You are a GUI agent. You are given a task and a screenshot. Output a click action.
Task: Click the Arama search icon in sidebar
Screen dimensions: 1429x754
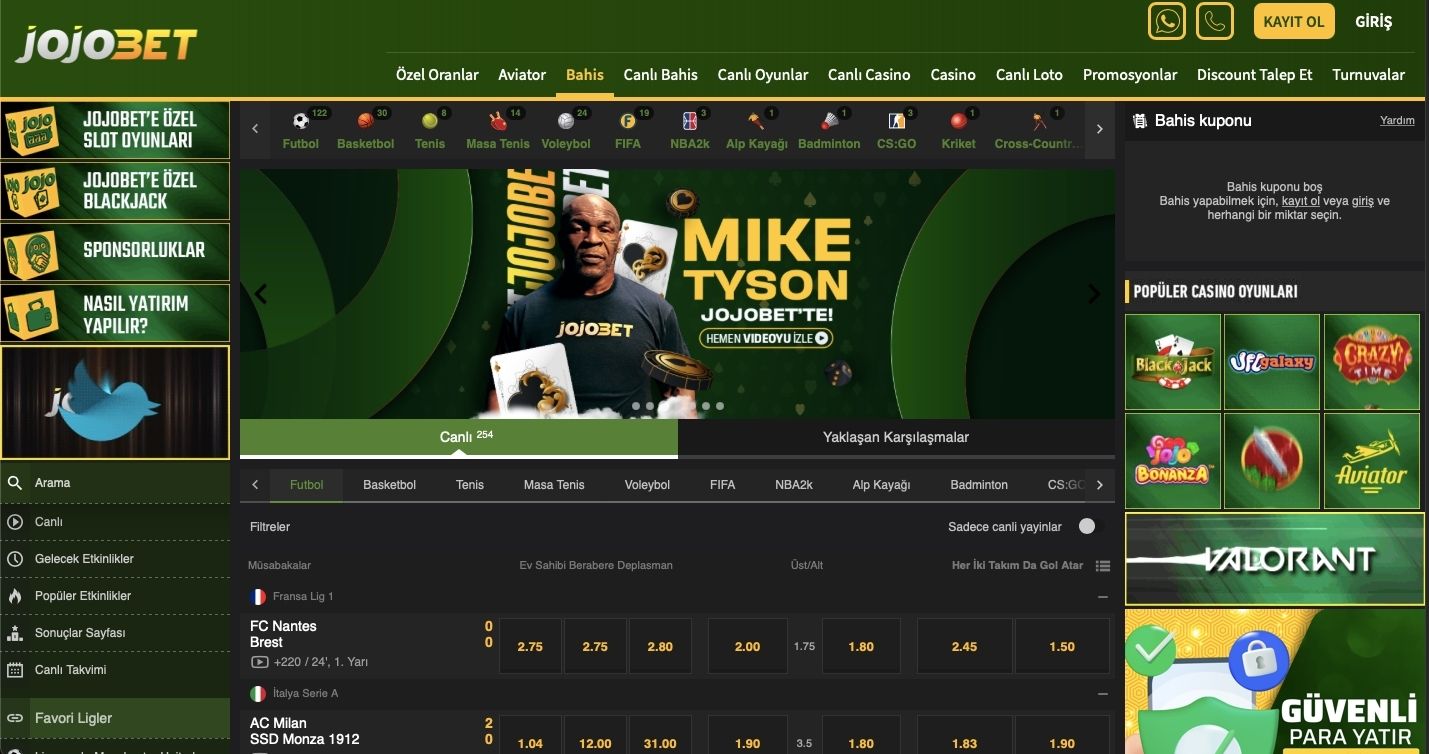coord(15,483)
